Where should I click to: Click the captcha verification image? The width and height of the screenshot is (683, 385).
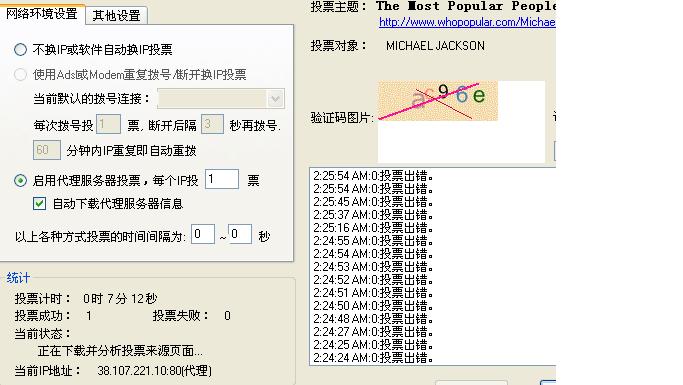tap(438, 101)
